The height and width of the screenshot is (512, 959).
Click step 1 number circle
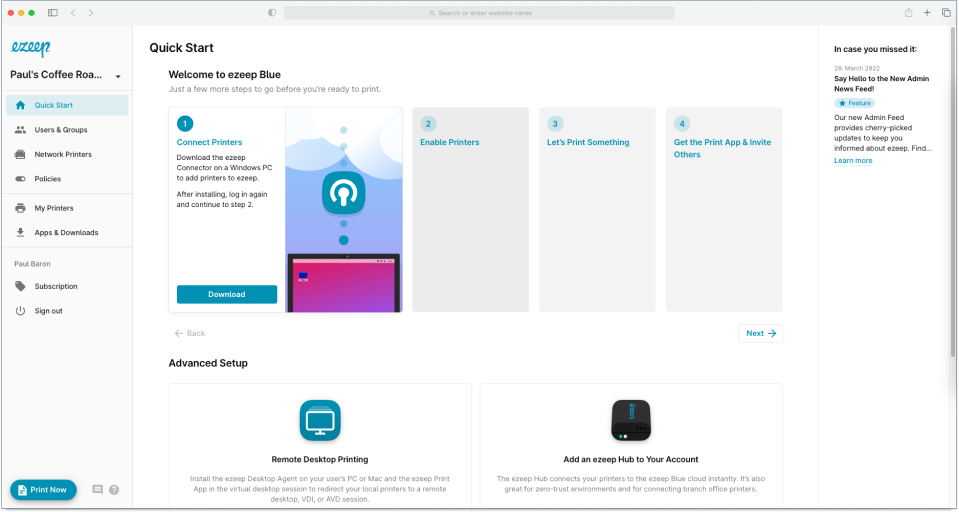[185, 124]
